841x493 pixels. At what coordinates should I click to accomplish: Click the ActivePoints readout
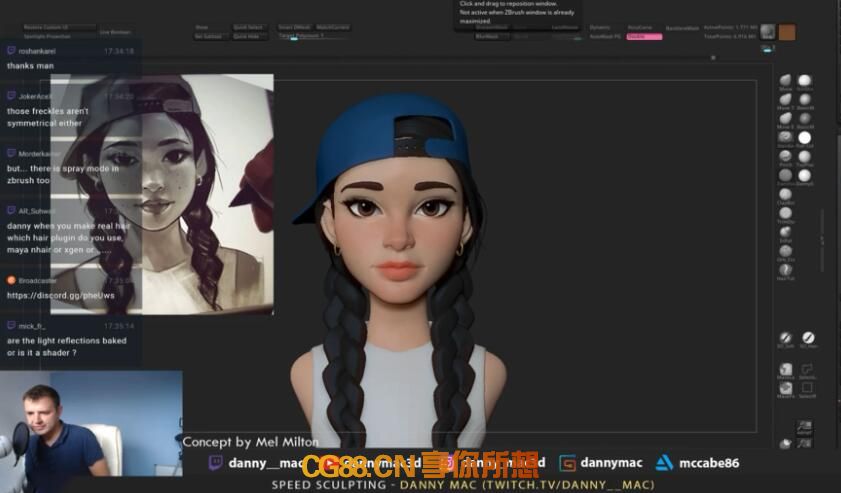pos(730,27)
